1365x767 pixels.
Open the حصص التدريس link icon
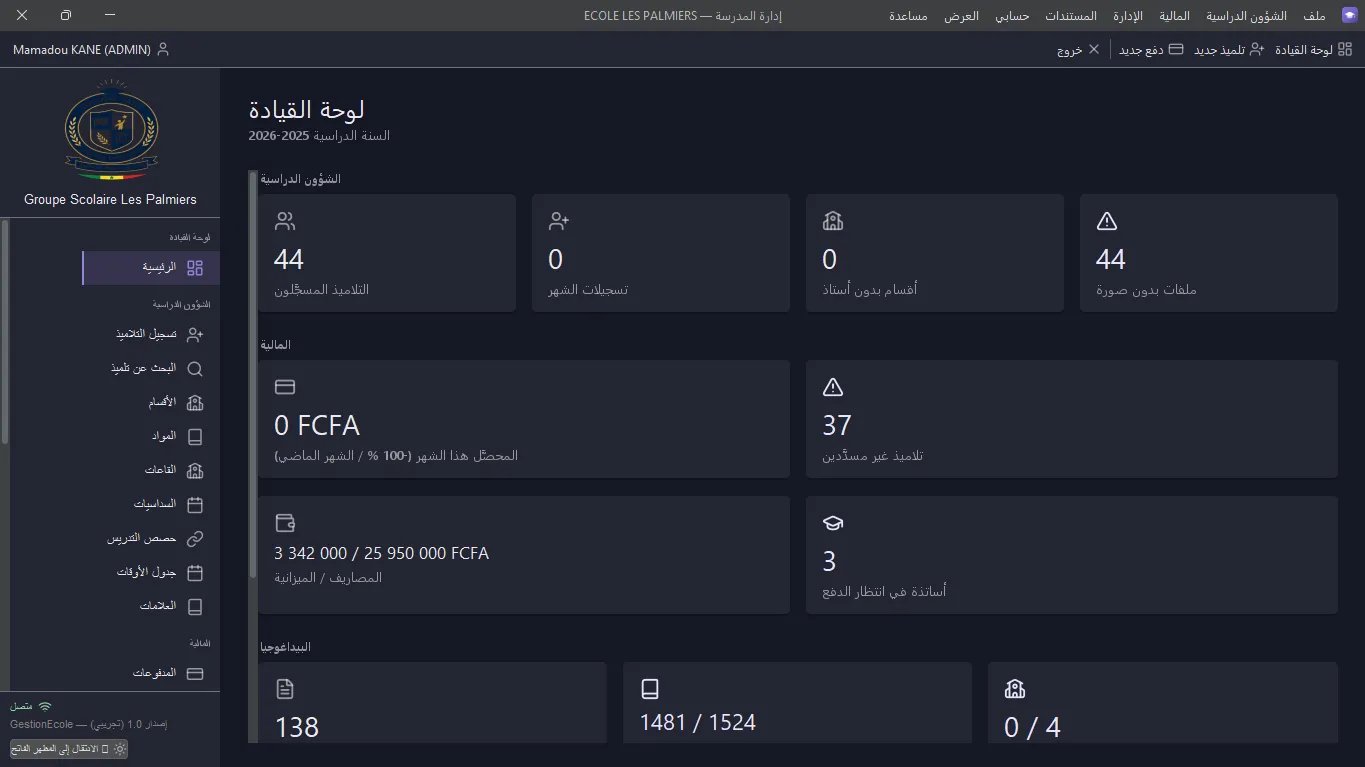(195, 539)
